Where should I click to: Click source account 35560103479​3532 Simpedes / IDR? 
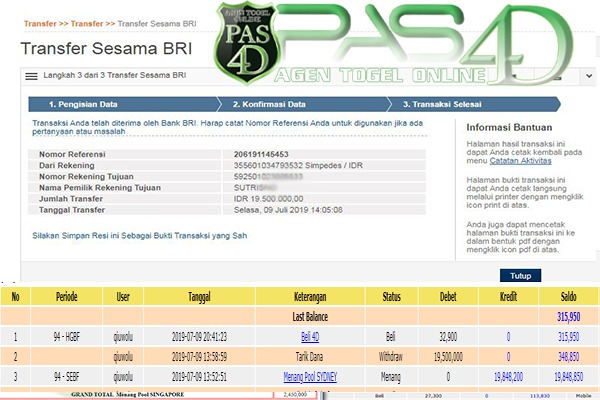(x=298, y=165)
